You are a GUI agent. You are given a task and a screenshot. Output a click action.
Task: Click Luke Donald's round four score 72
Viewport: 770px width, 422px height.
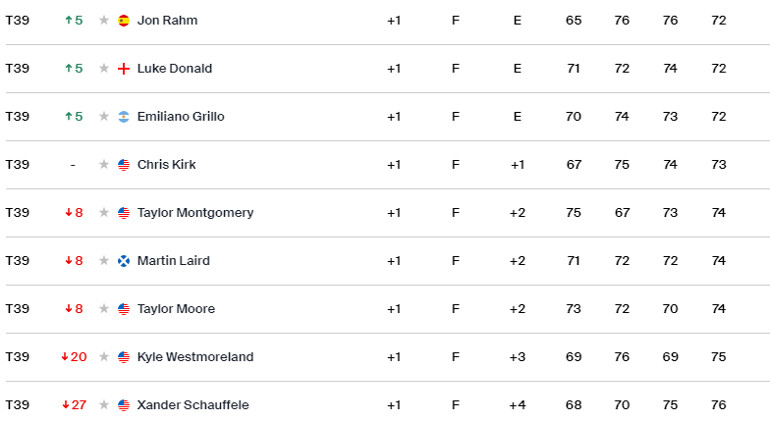[x=718, y=68]
